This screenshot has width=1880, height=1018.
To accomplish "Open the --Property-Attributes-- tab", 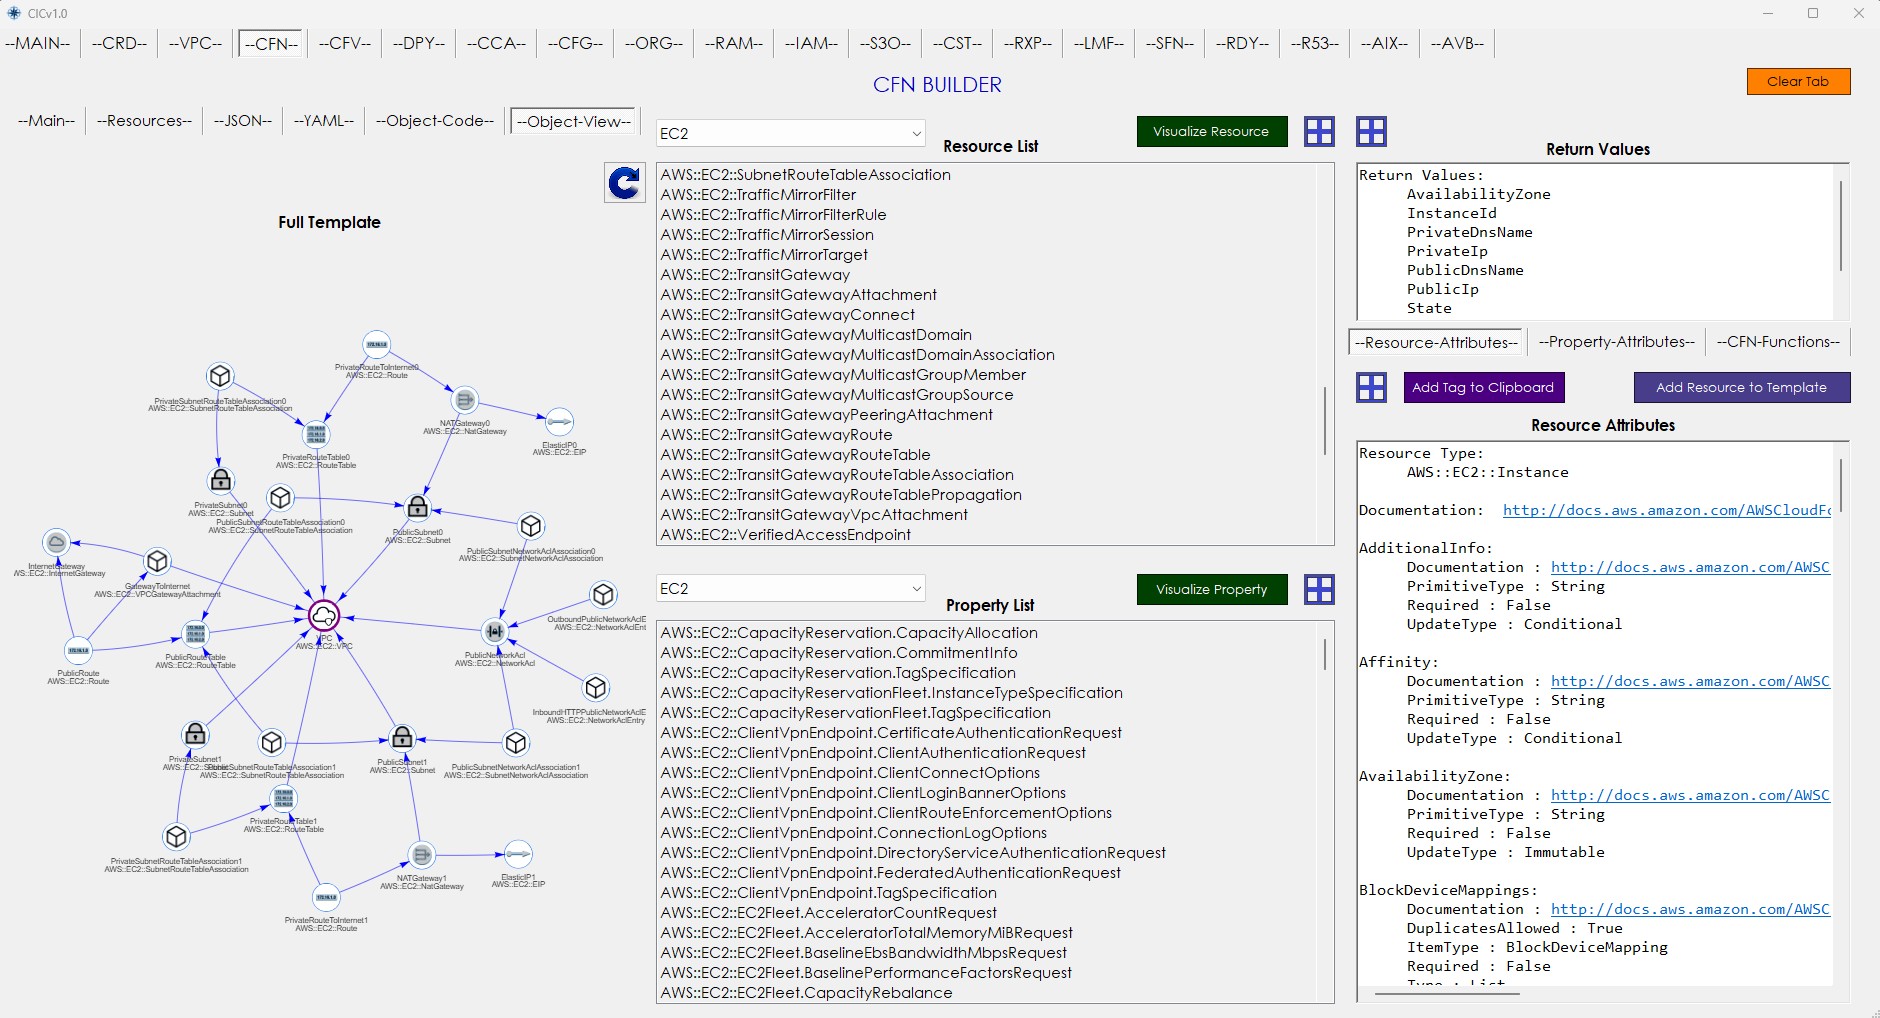I will tap(1616, 342).
